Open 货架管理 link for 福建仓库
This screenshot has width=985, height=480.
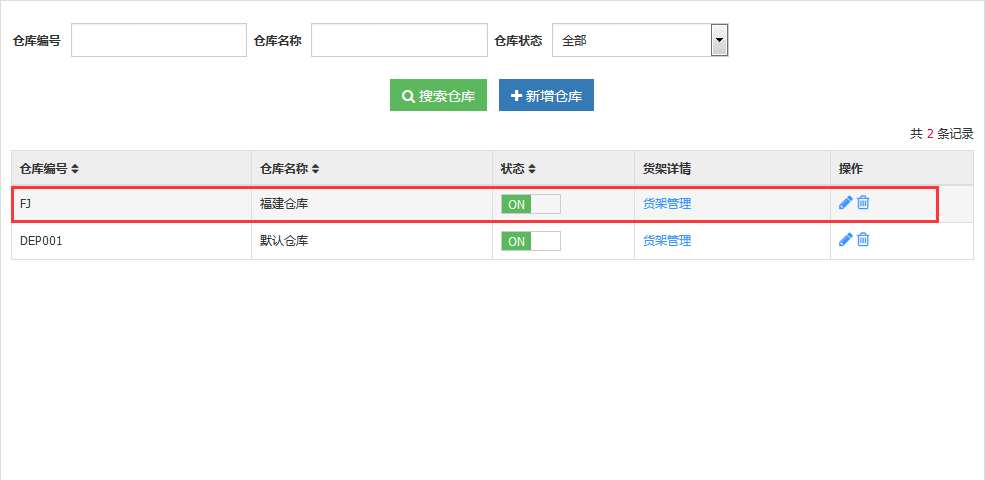[x=667, y=204]
